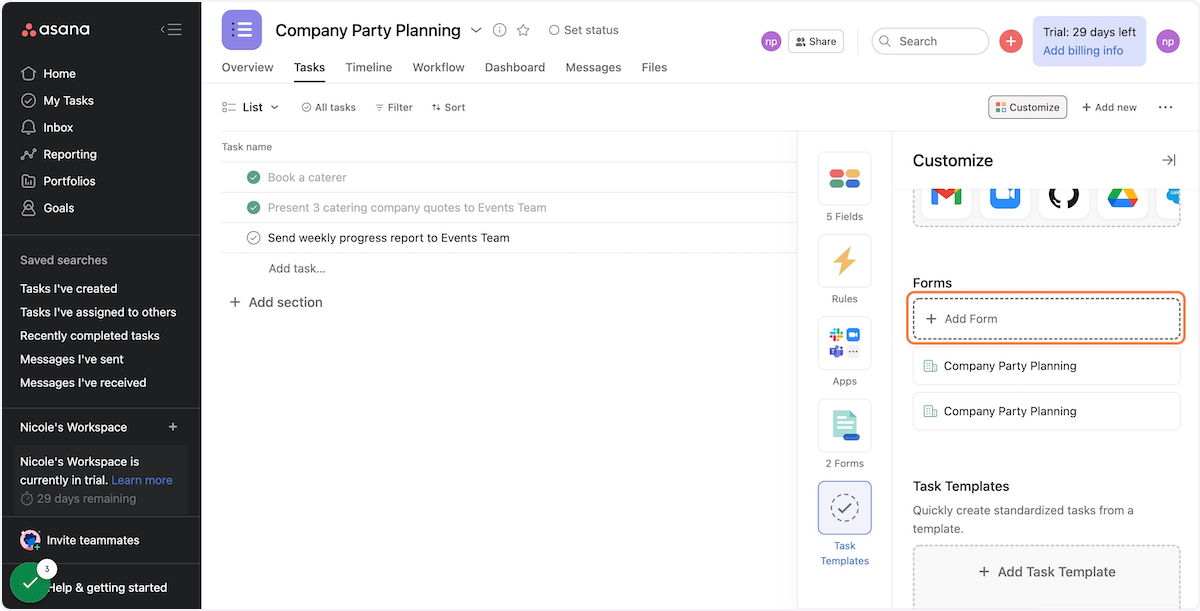Open Recently completed tasks search
The image size is (1200, 611).
coord(90,336)
